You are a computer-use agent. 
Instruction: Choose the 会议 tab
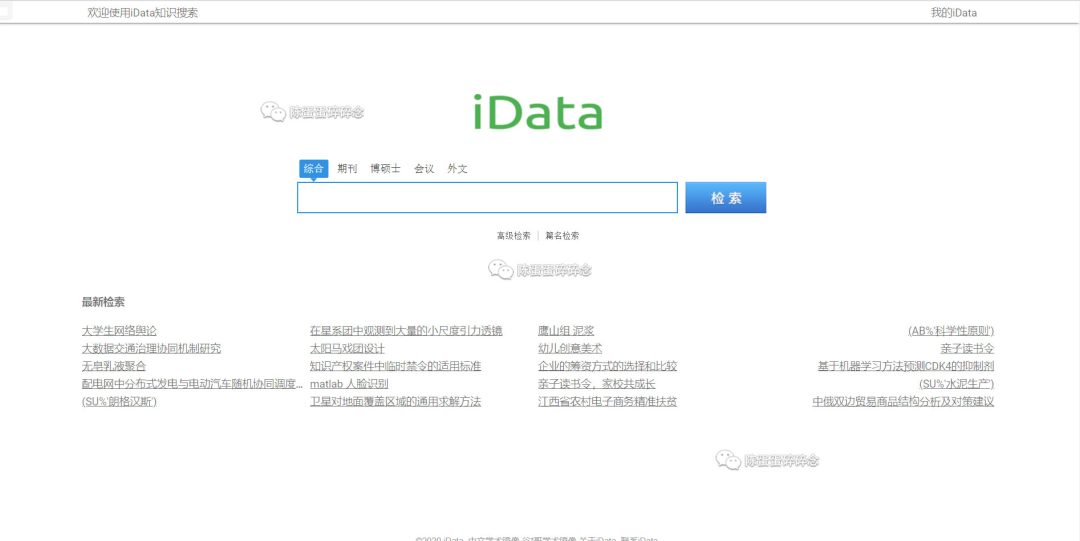tap(424, 168)
